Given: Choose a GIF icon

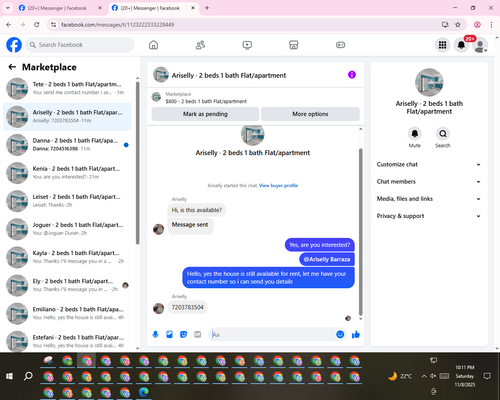Looking at the screenshot, I should (x=198, y=334).
